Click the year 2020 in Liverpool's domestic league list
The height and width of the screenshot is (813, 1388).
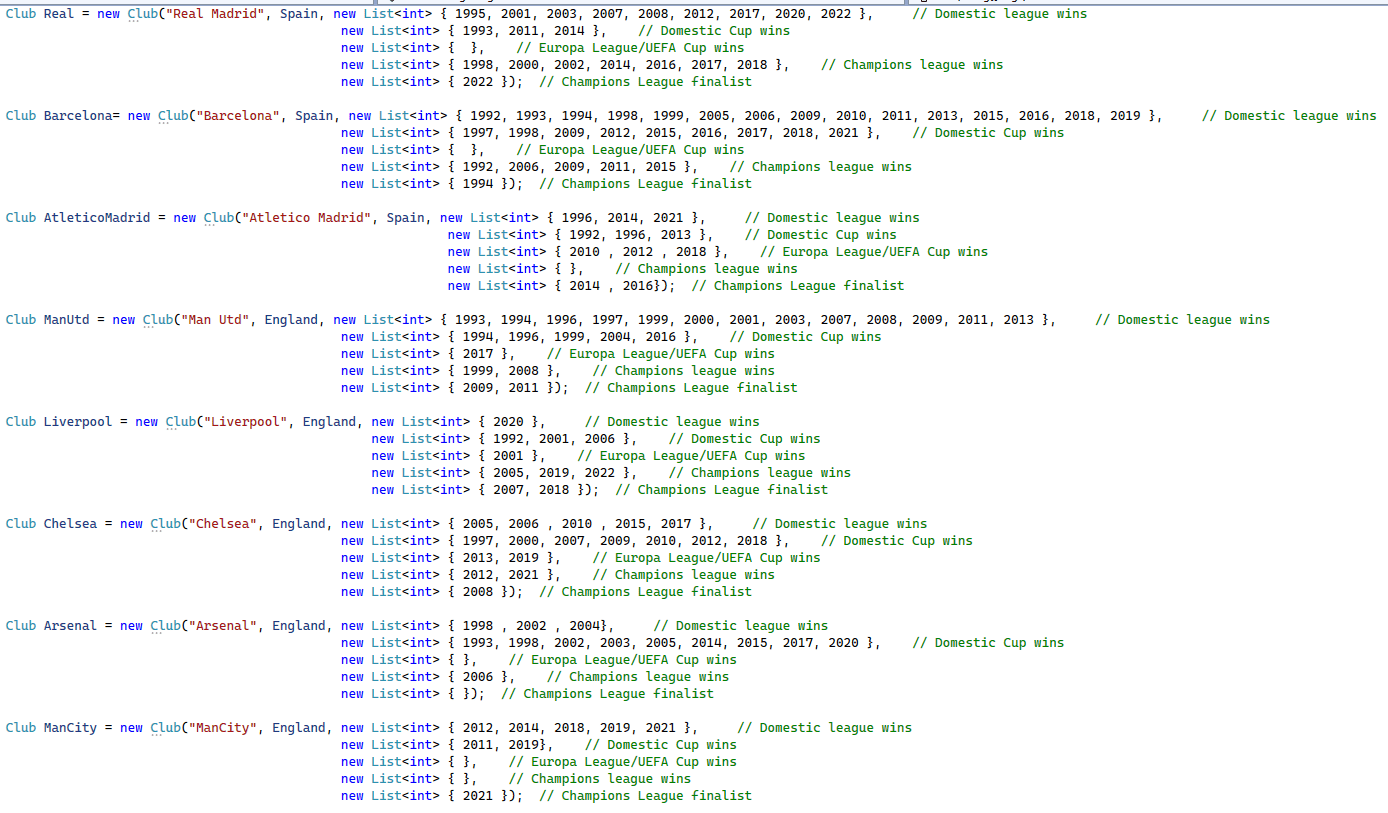(508, 422)
